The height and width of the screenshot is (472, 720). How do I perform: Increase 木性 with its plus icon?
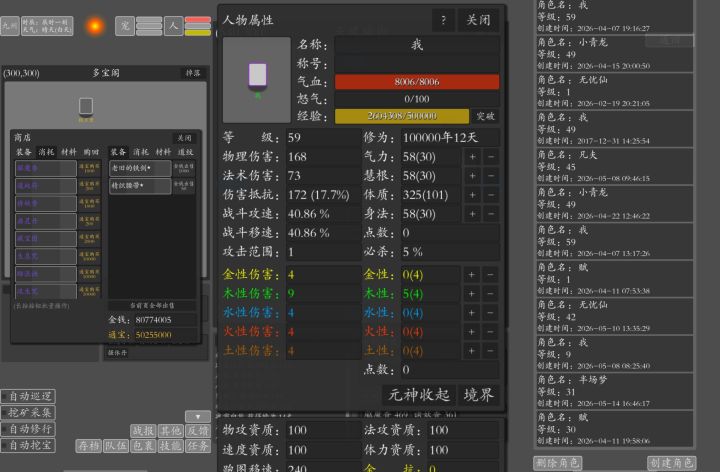click(x=472, y=294)
